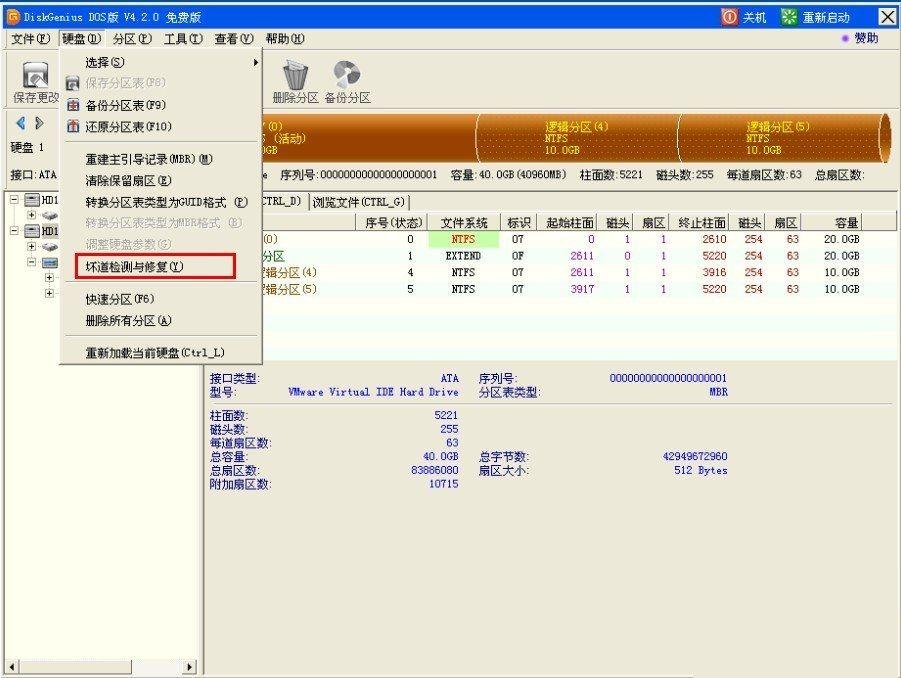
Task: Click ending cylinder value 3916
Action: point(714,272)
